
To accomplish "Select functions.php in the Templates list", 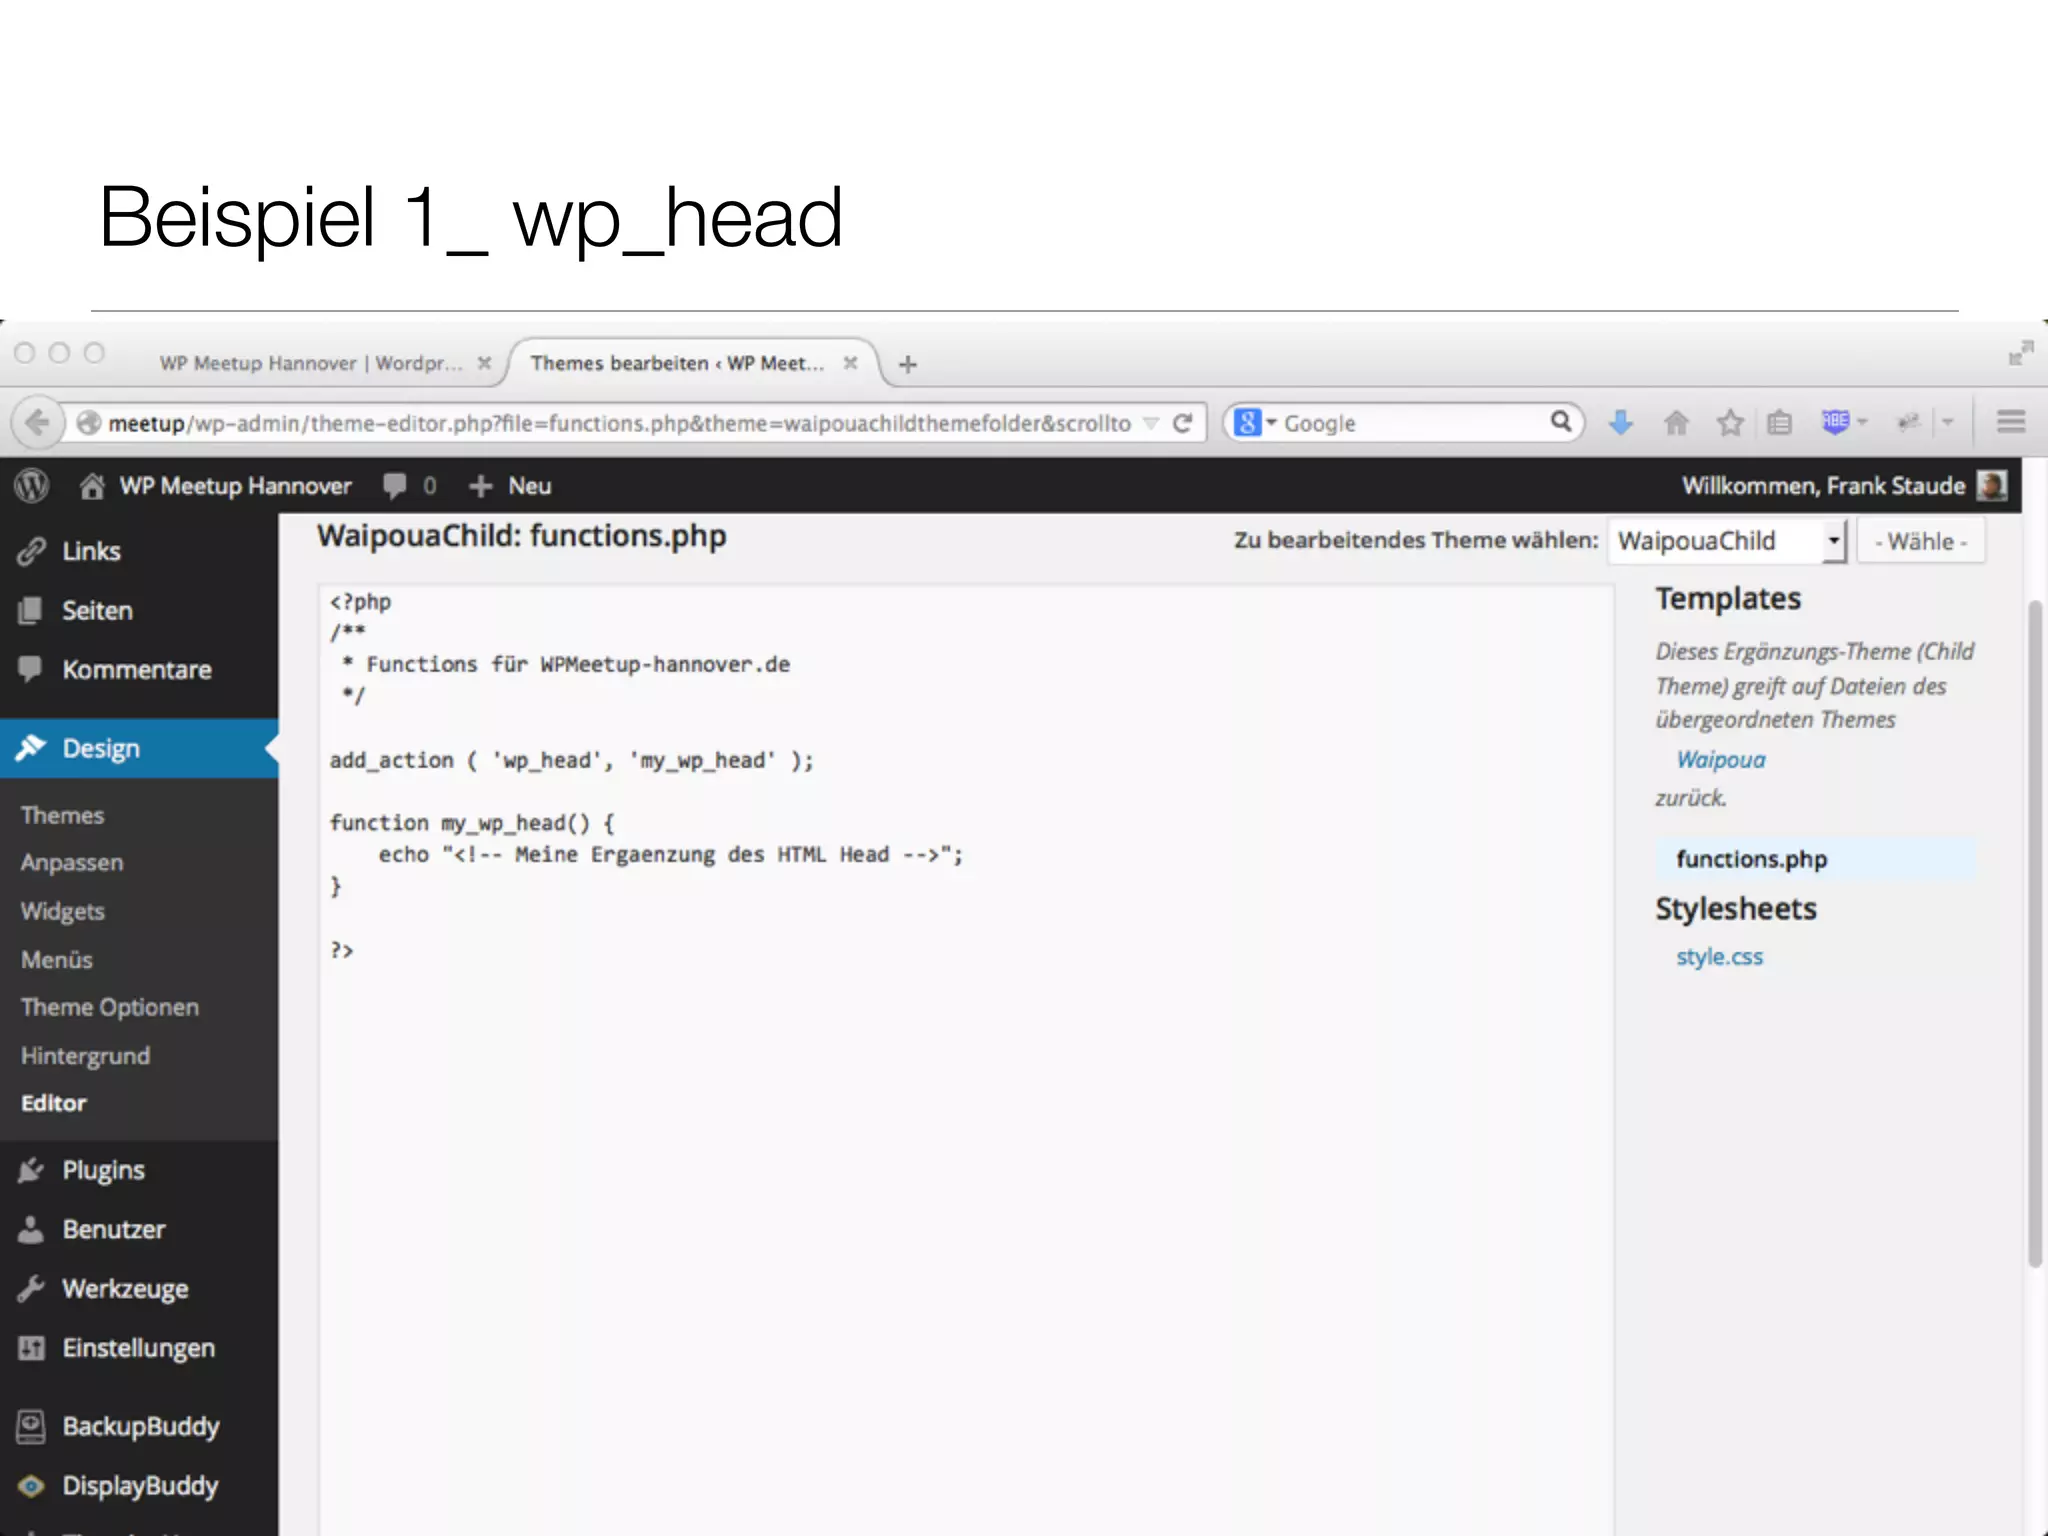I will point(1752,859).
